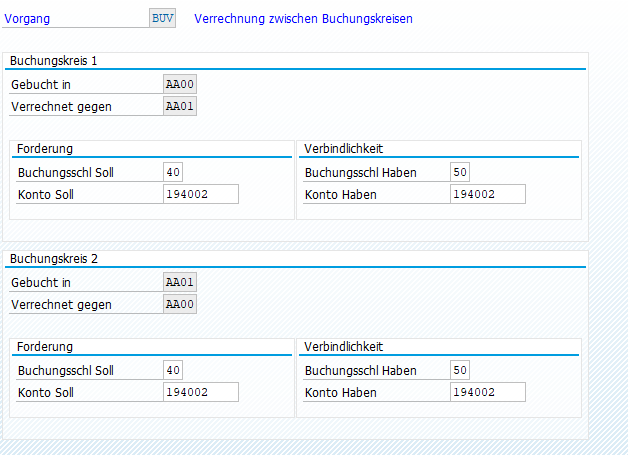Click Konto Haben input in Buchungskreis 2
The height and width of the screenshot is (455, 628).
(x=487, y=392)
